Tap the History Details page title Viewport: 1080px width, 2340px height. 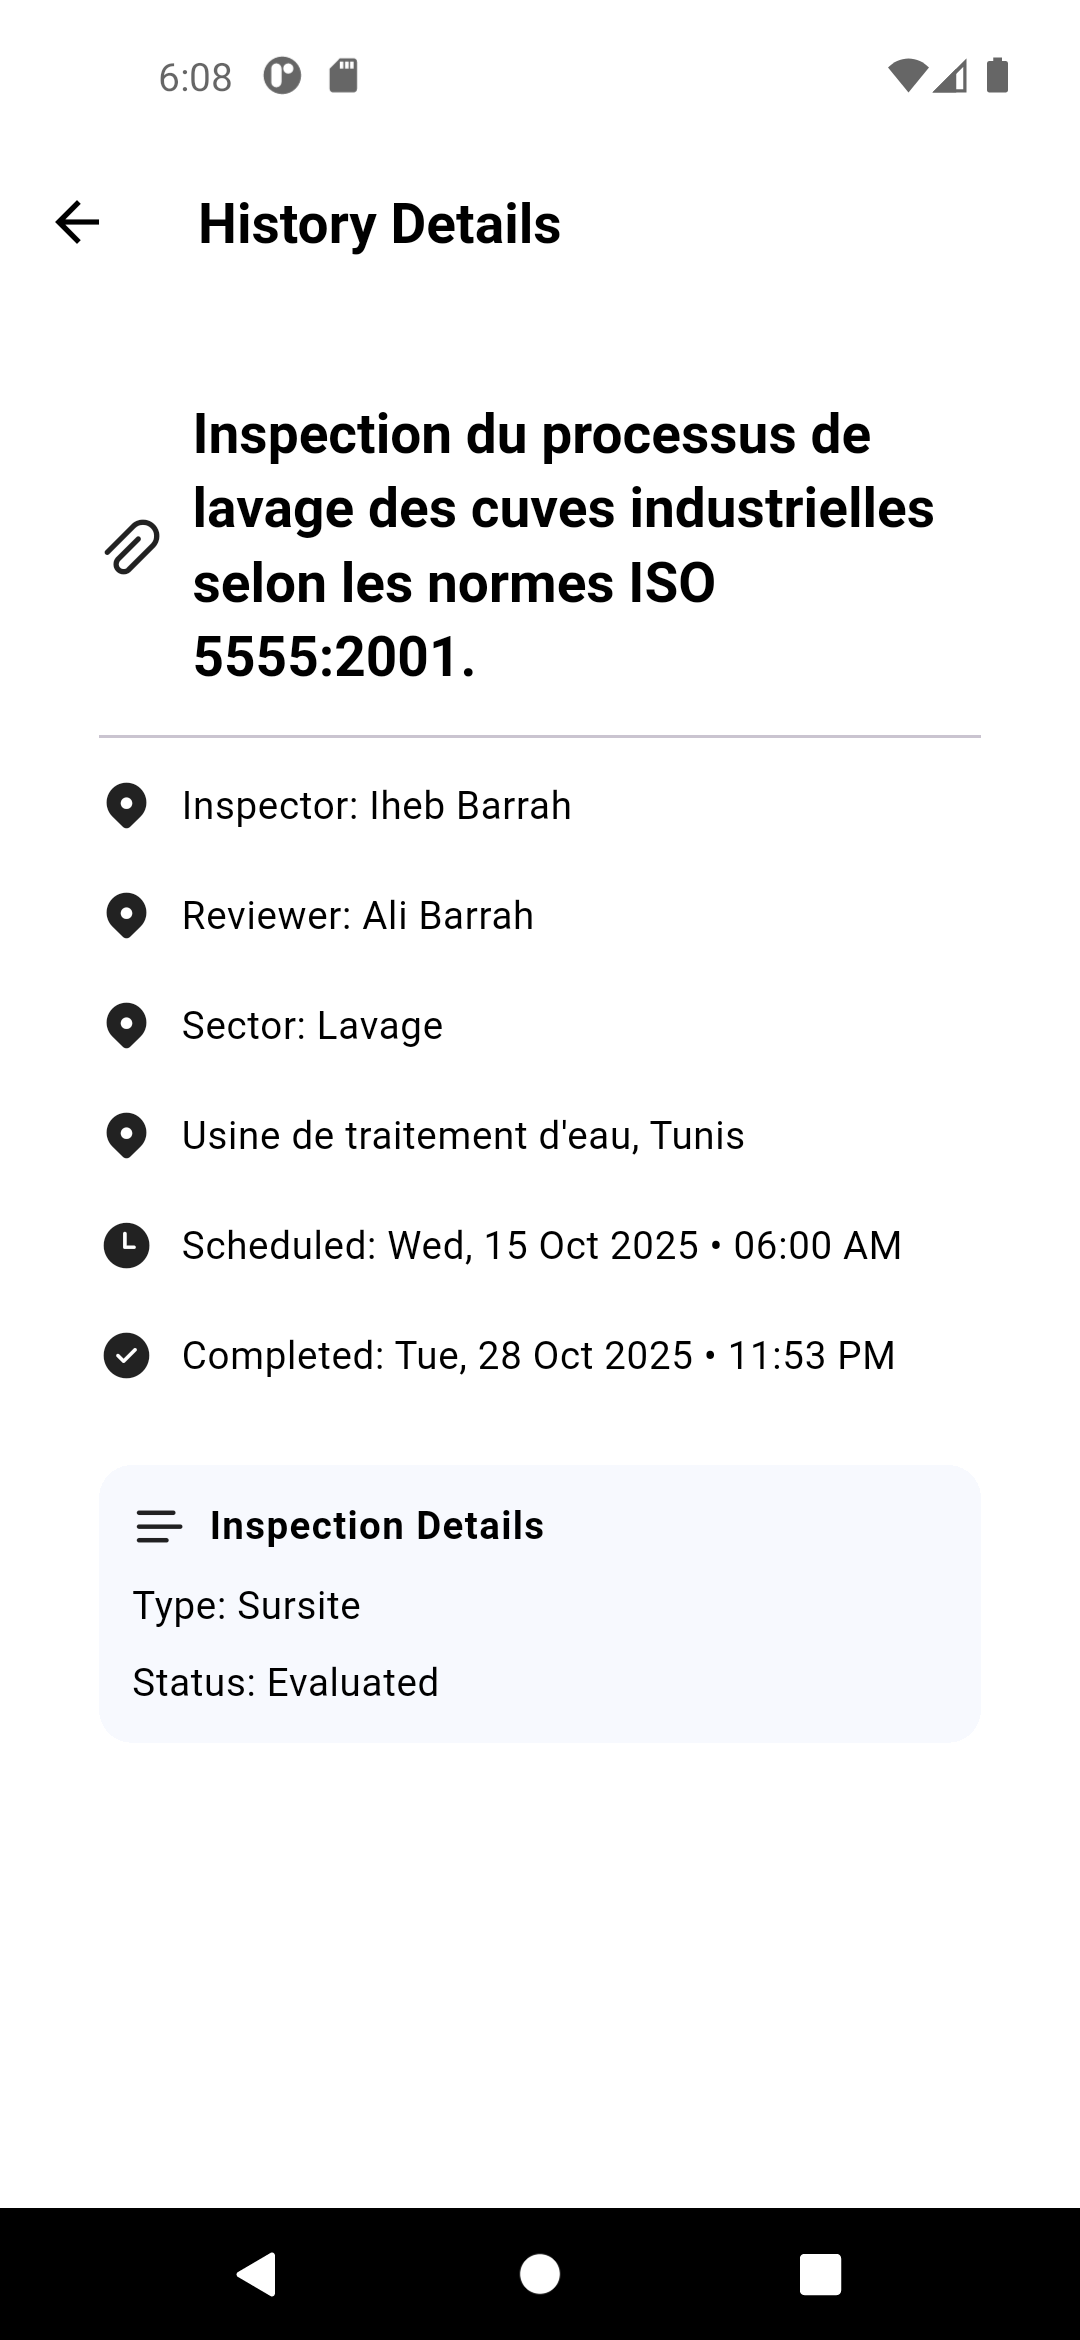tap(379, 224)
